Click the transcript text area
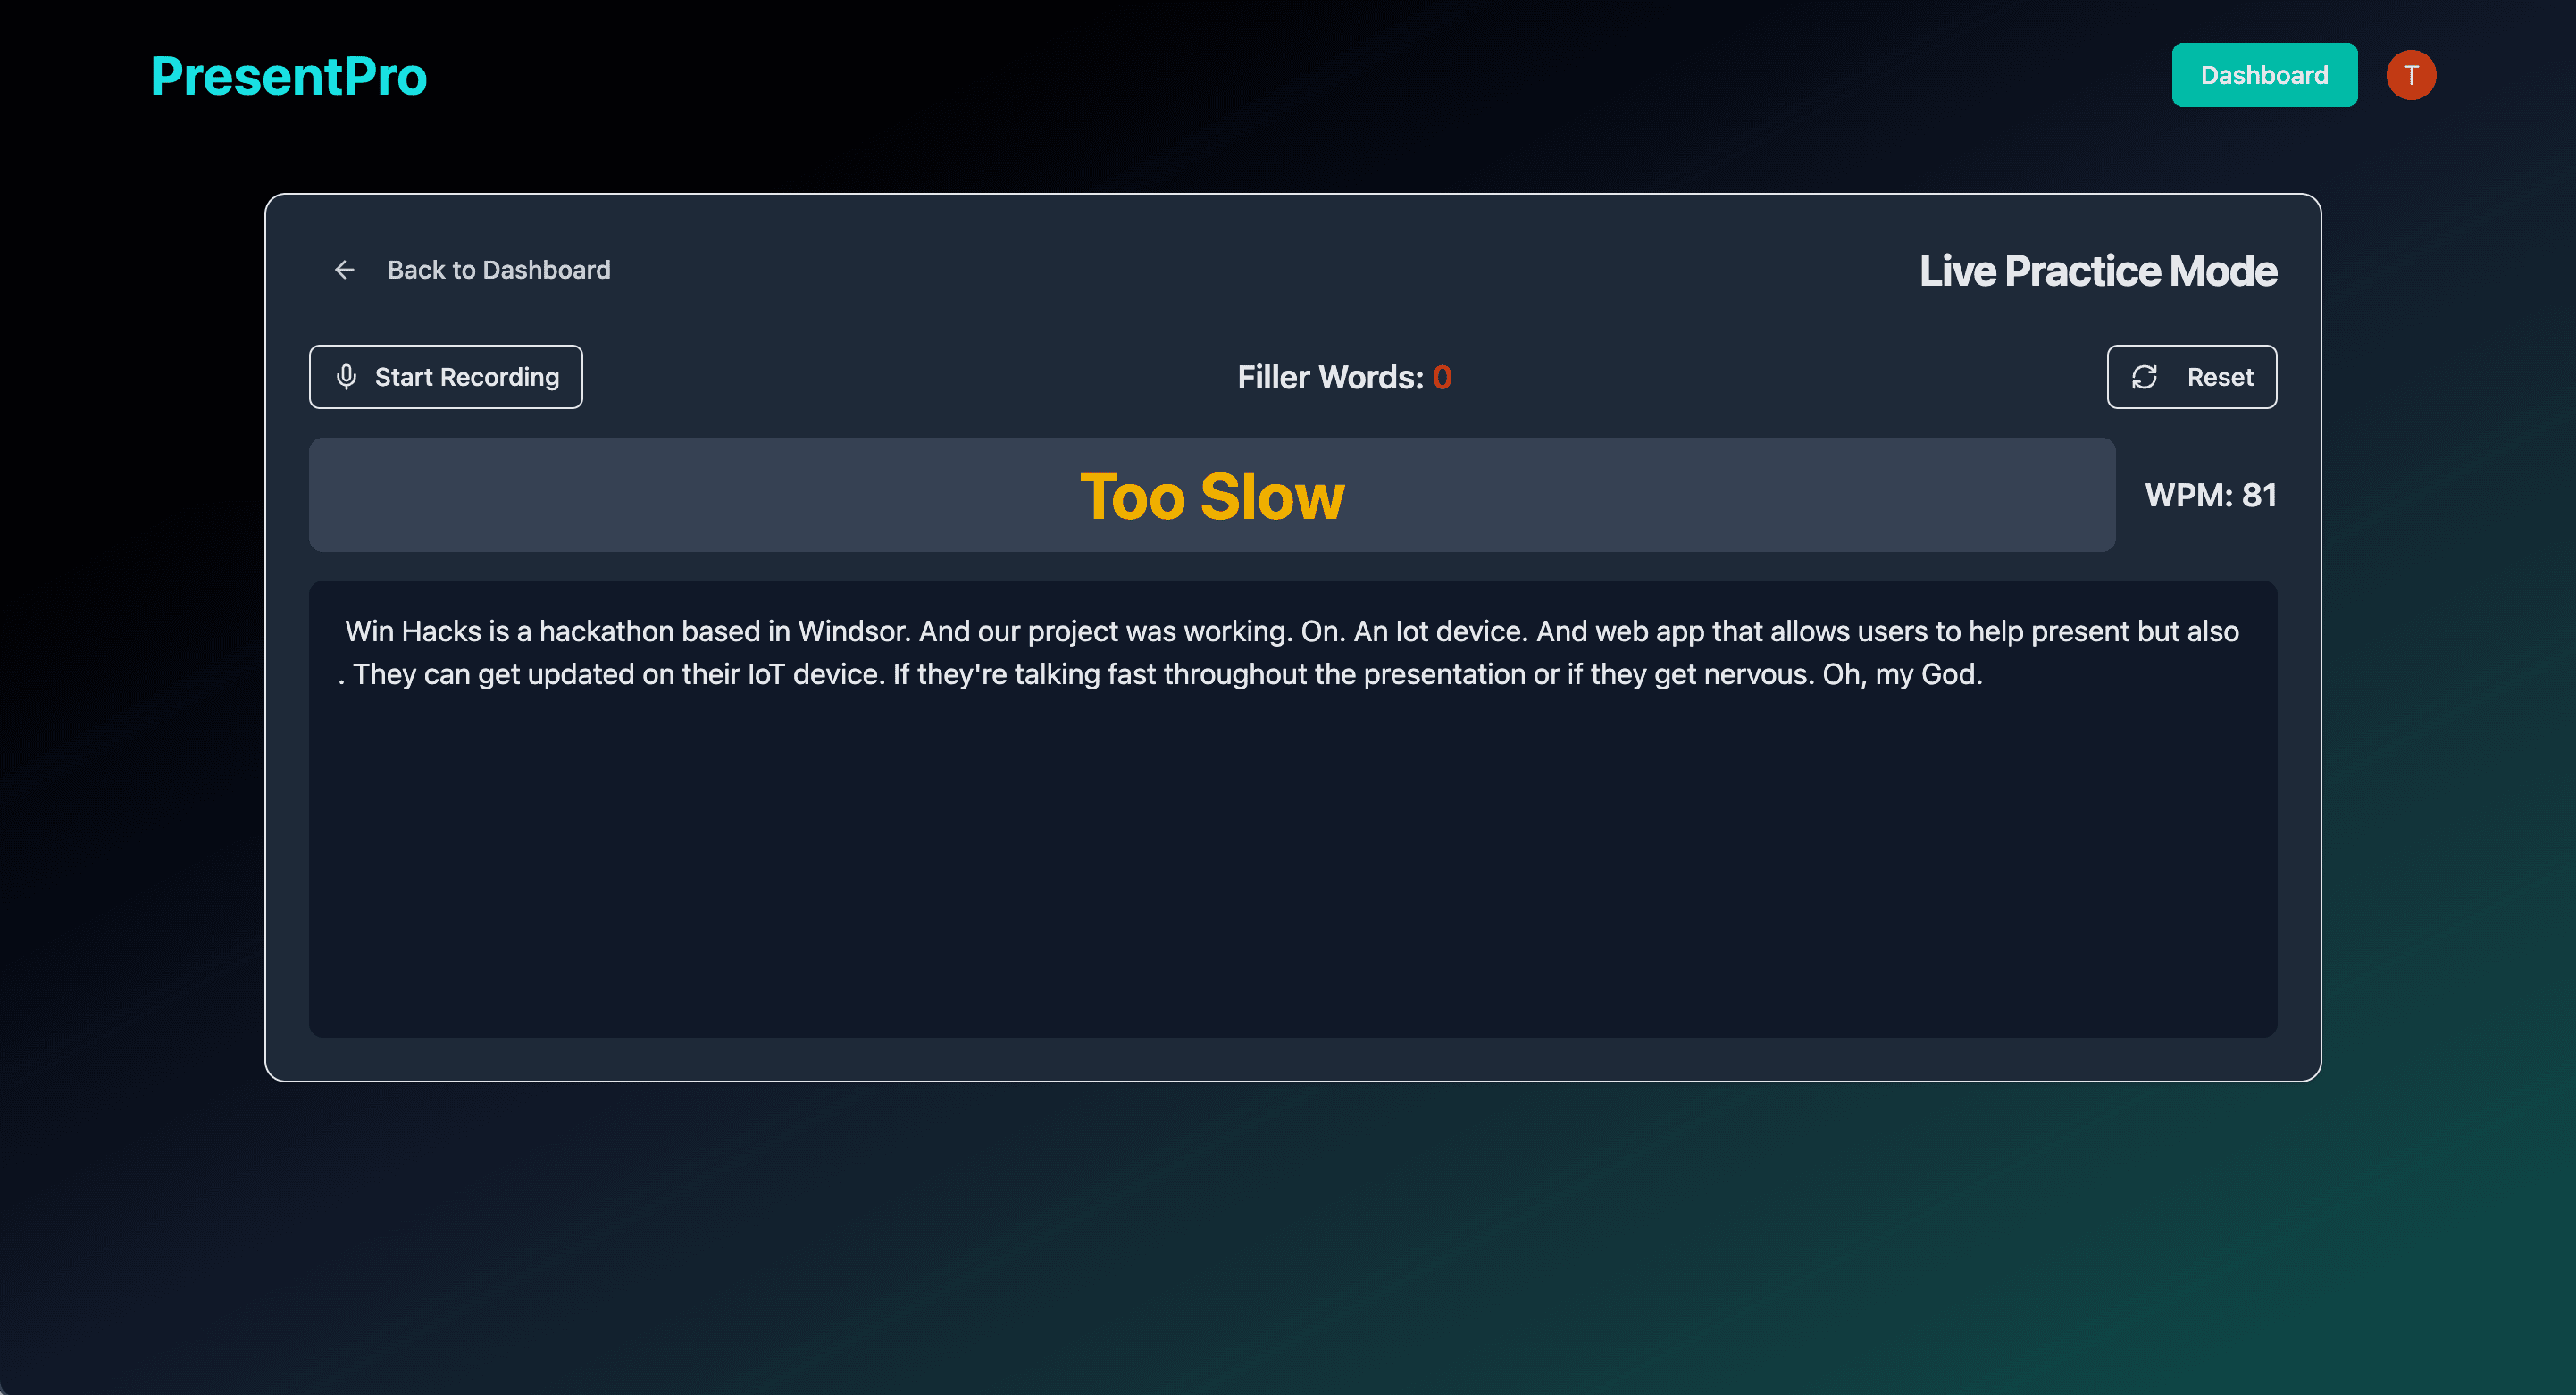This screenshot has width=2576, height=1395. (1293, 808)
